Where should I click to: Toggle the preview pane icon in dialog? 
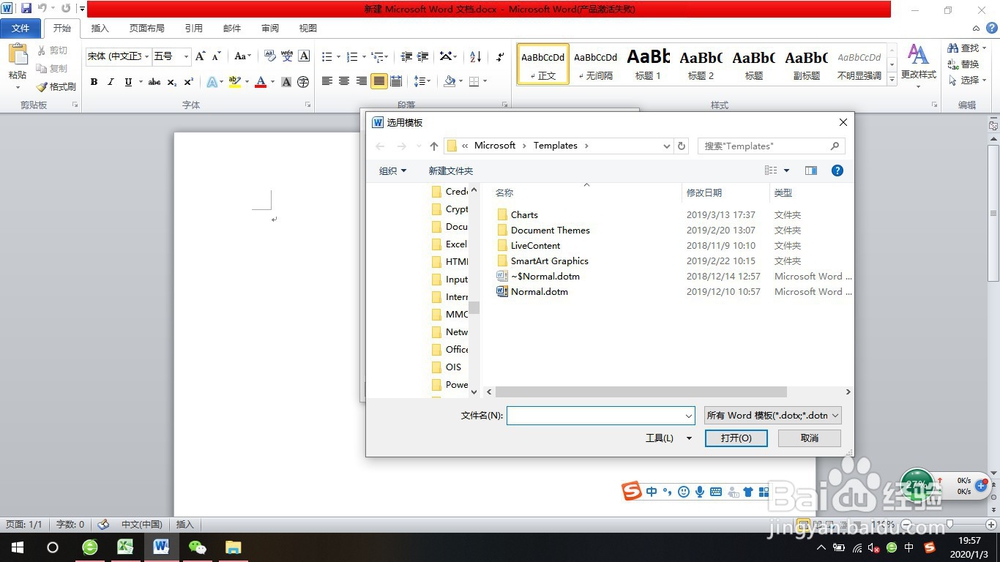811,170
